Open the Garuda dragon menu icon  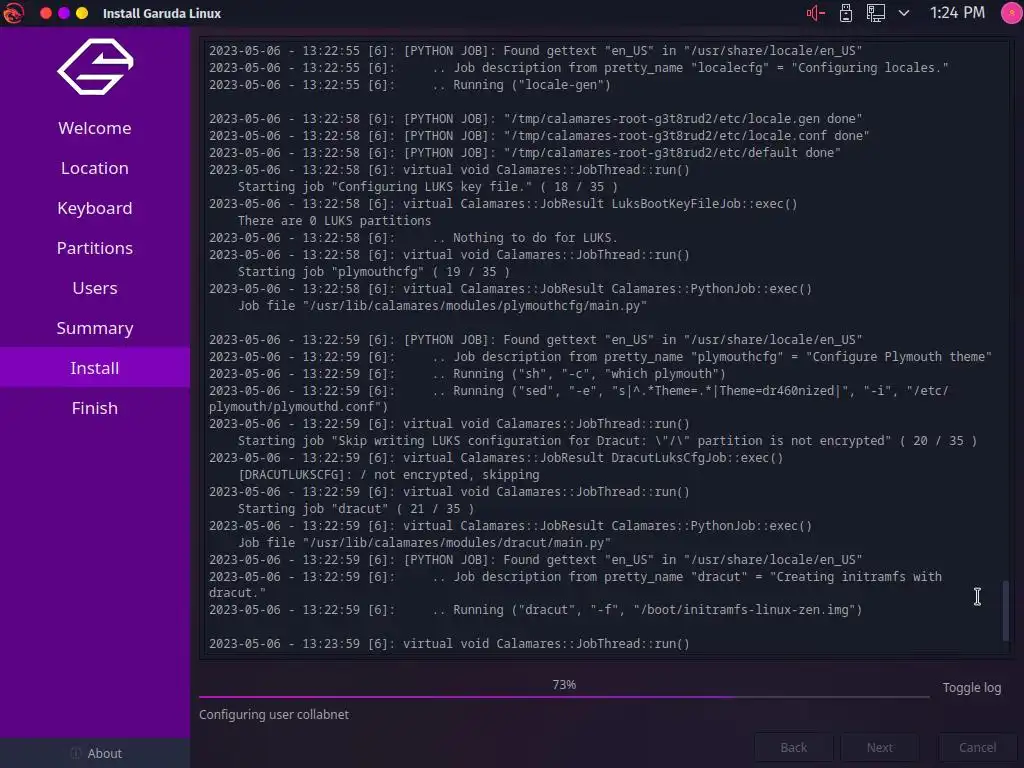pyautogui.click(x=13, y=13)
